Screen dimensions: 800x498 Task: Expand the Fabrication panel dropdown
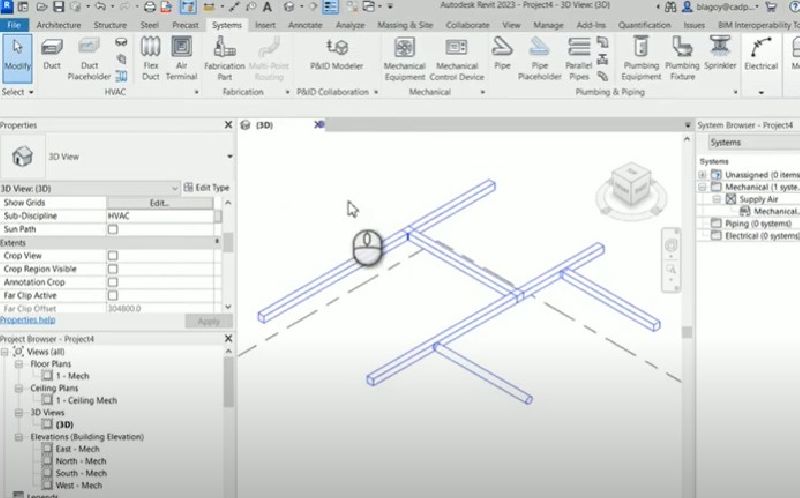[x=287, y=92]
